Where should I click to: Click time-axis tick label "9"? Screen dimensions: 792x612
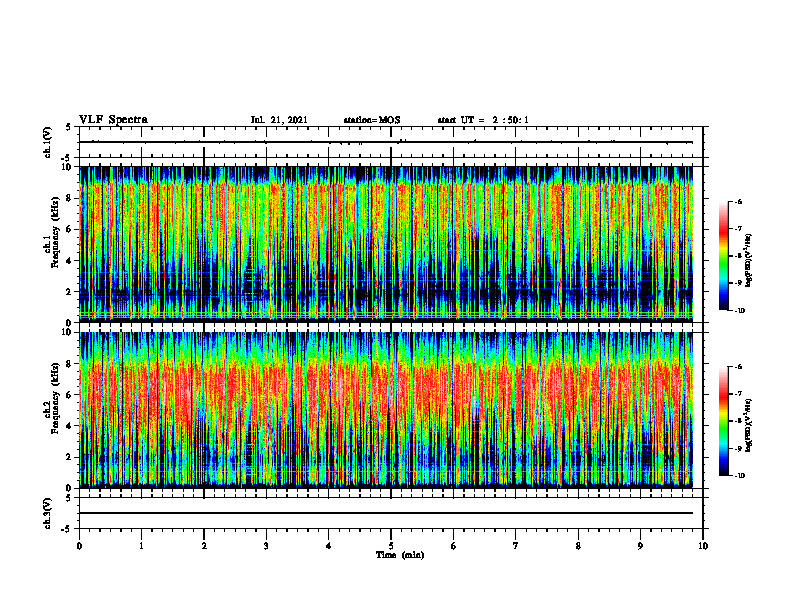[x=640, y=546]
